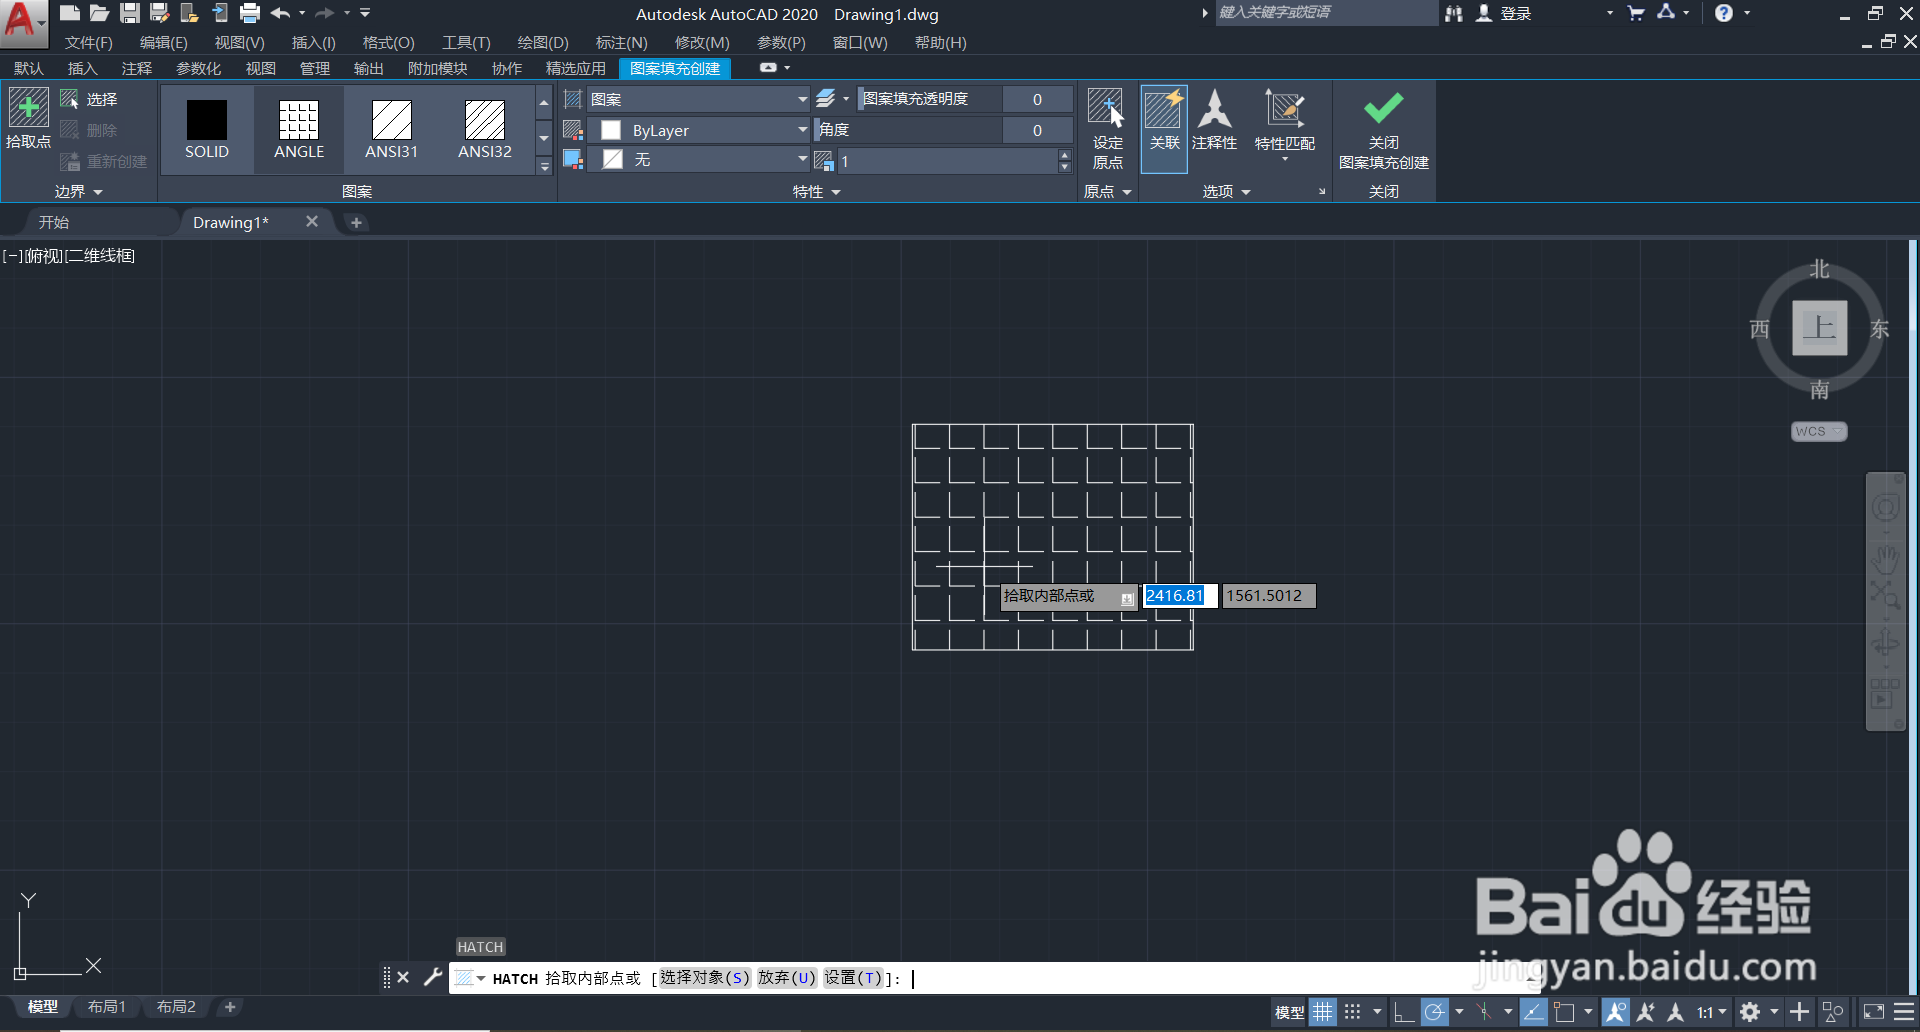The height and width of the screenshot is (1032, 1920).
Task: Switch to the 注释 ribbon tab
Action: click(x=137, y=68)
